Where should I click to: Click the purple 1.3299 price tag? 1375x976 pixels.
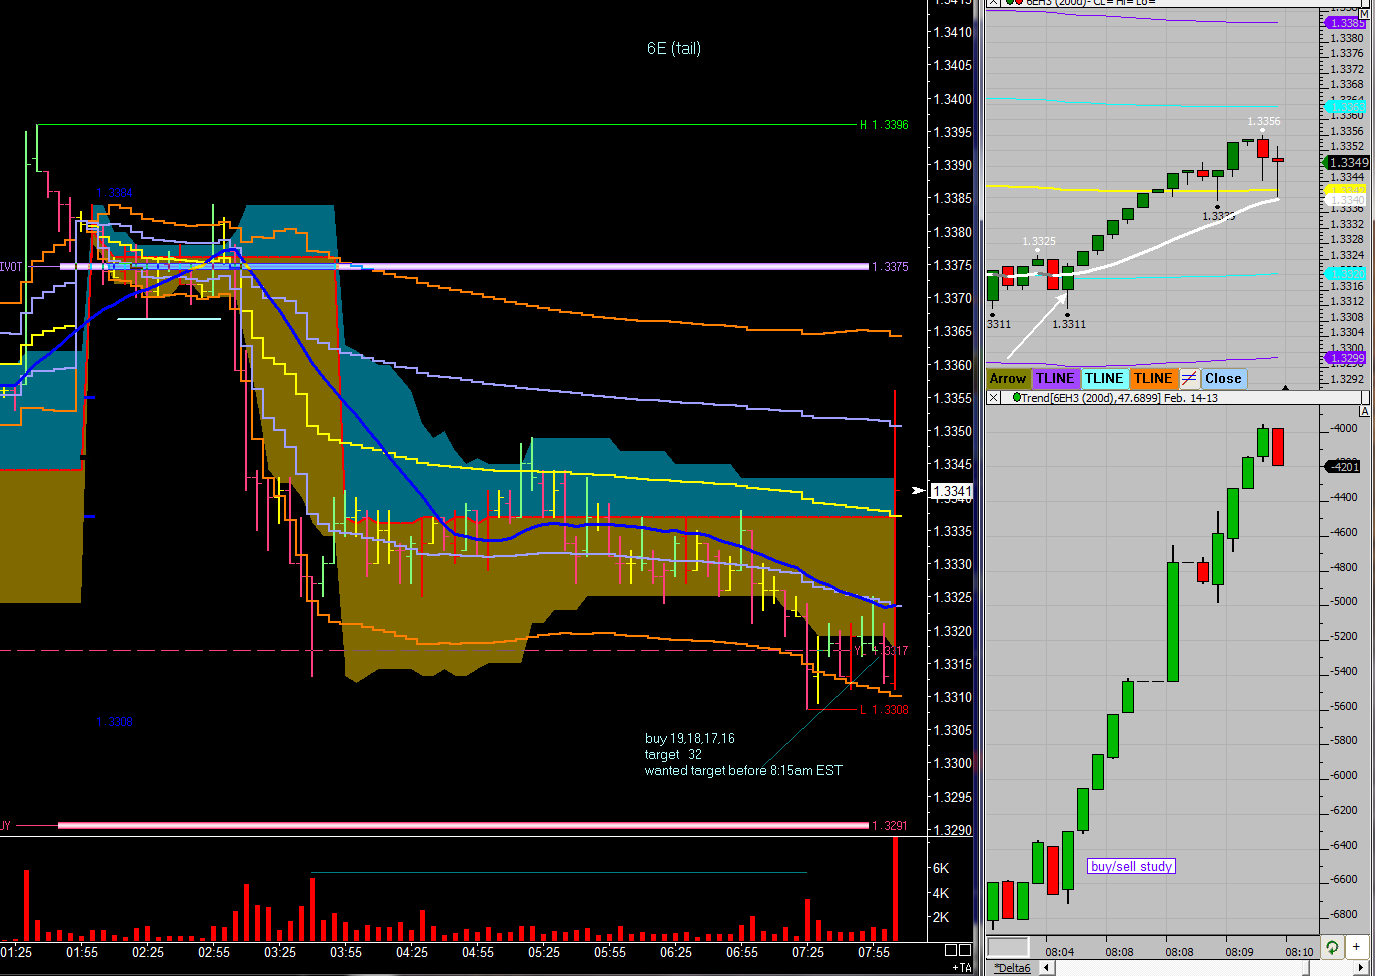coord(1346,358)
